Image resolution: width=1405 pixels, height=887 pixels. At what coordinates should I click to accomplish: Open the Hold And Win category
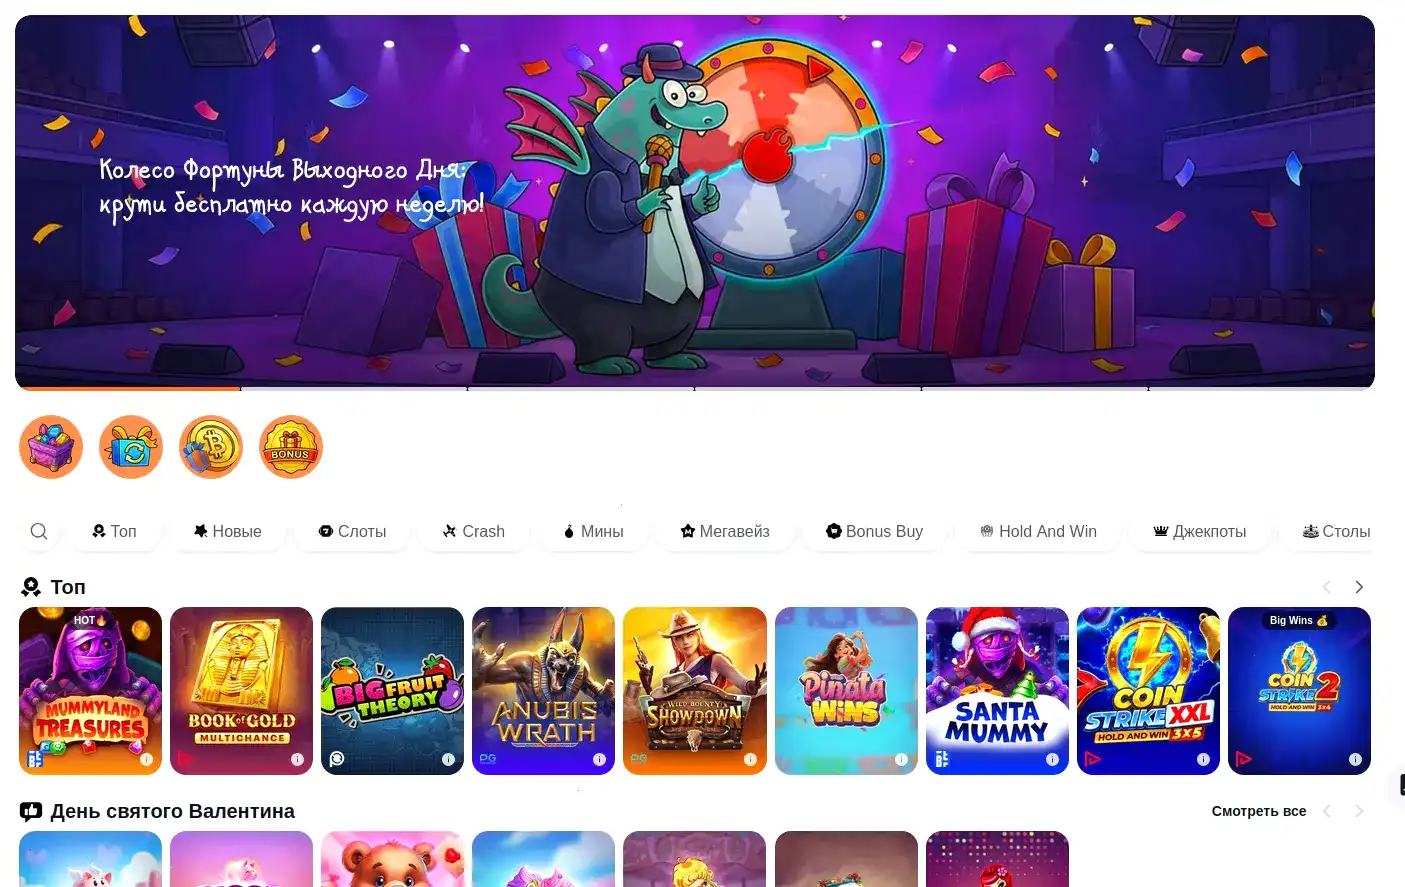pyautogui.click(x=1038, y=531)
